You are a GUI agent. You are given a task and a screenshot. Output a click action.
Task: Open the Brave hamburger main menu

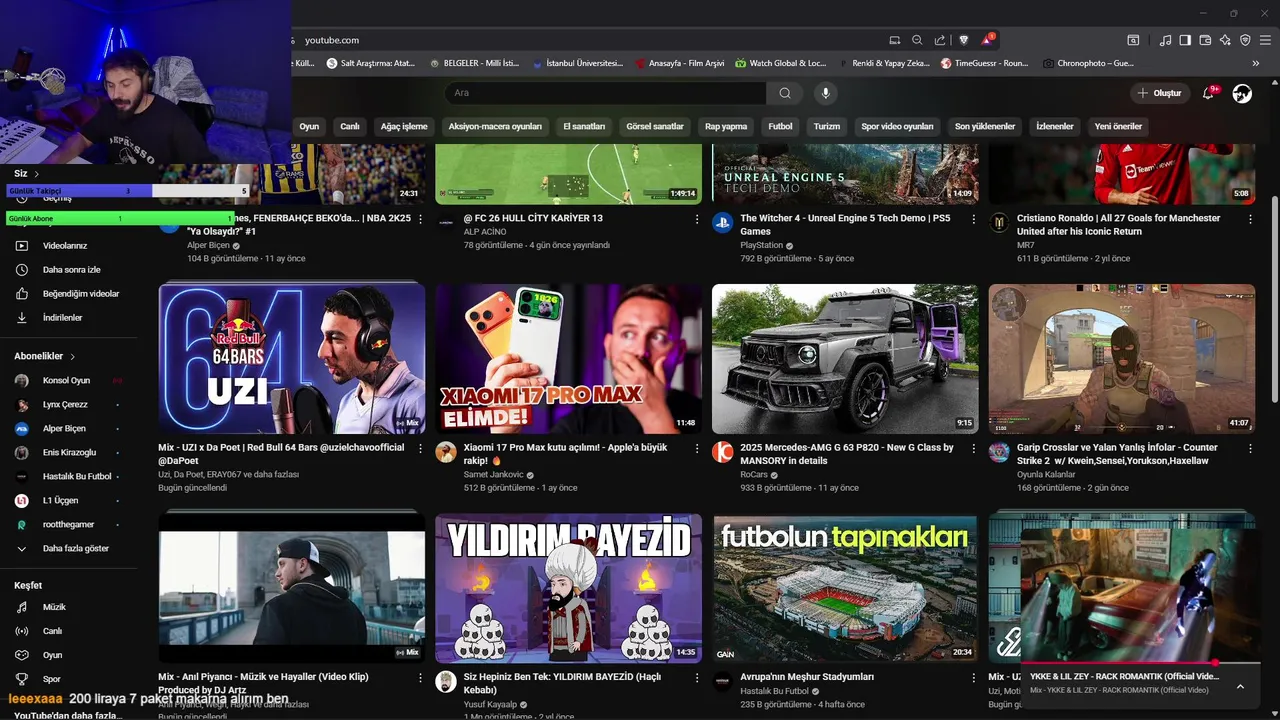1266,40
